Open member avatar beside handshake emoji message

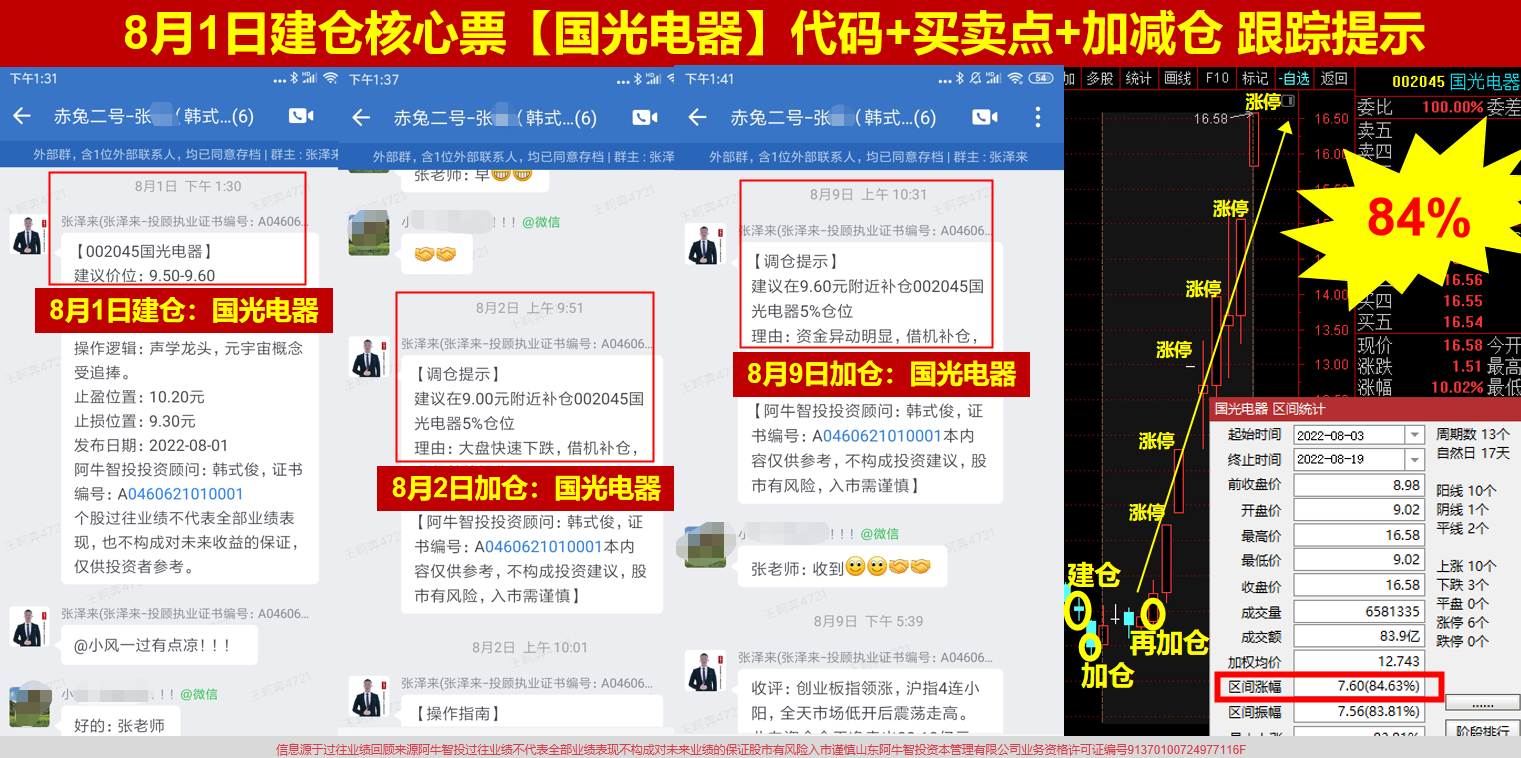click(368, 233)
